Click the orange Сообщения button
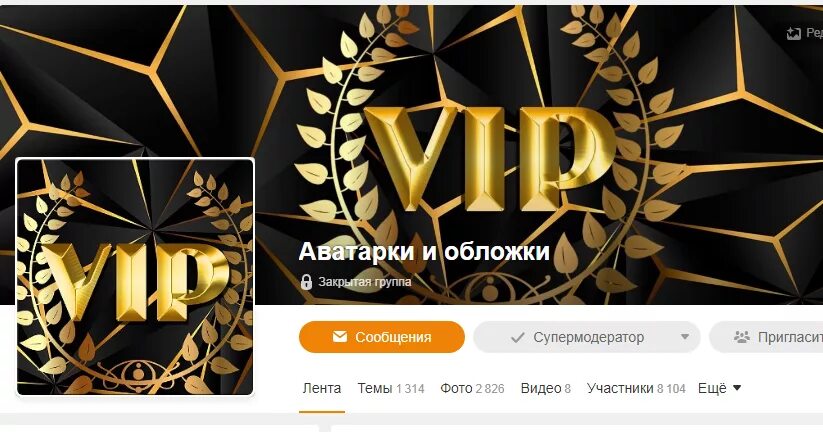This screenshot has height=432, width=823. pos(382,337)
